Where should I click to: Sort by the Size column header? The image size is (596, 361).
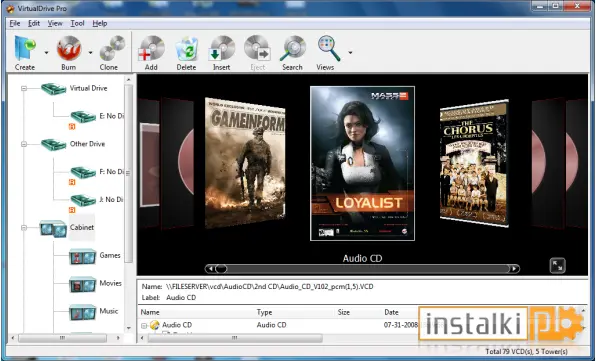click(344, 312)
